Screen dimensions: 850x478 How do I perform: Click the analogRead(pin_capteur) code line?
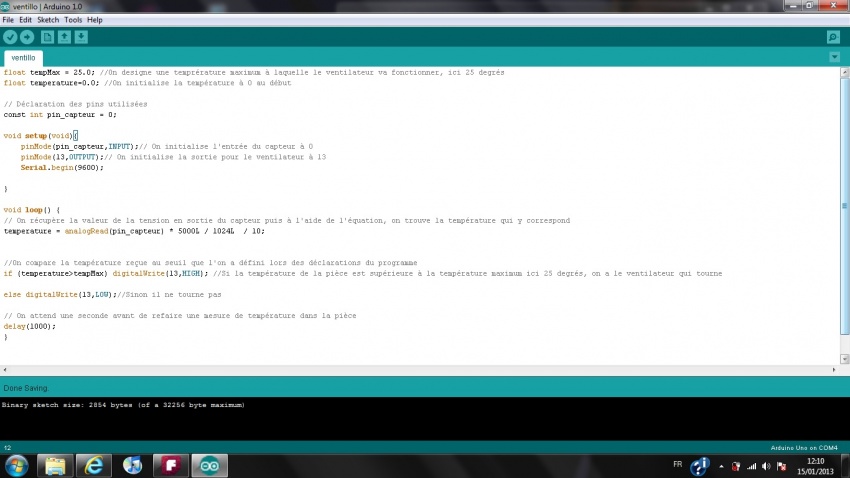tap(134, 231)
